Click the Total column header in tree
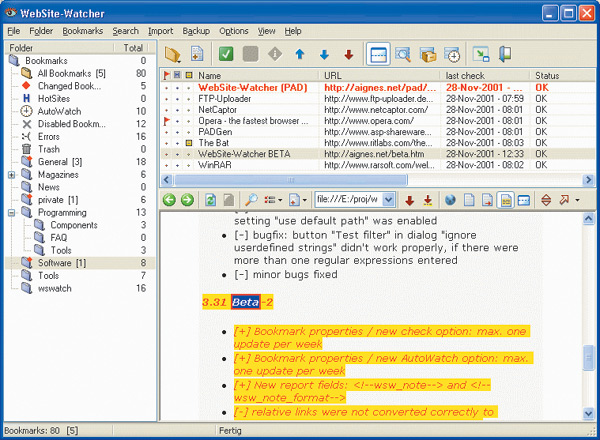The height and width of the screenshot is (440, 600). click(x=132, y=48)
